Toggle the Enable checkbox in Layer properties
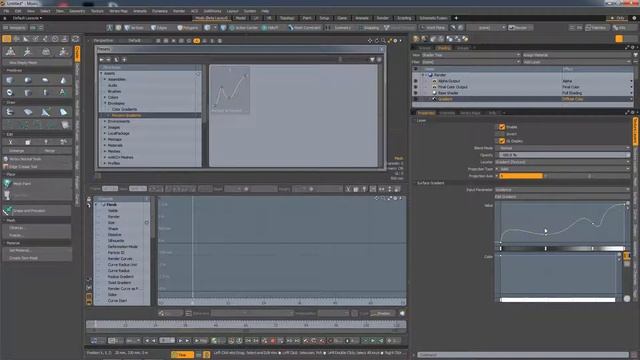 (x=502, y=127)
